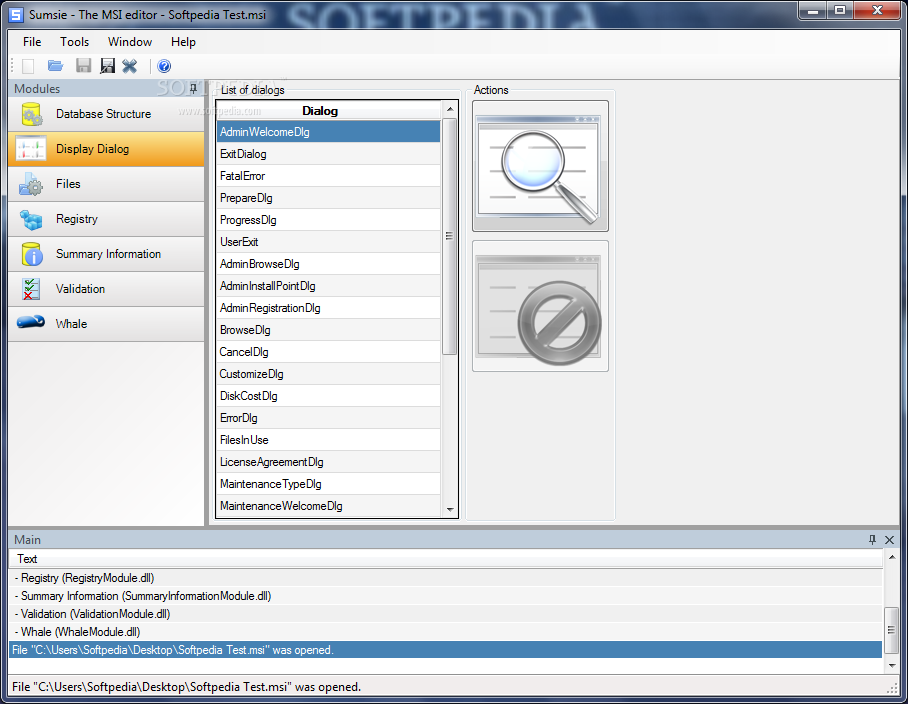The image size is (908, 704).
Task: Click the Save As toolbar icon
Action: (x=107, y=66)
